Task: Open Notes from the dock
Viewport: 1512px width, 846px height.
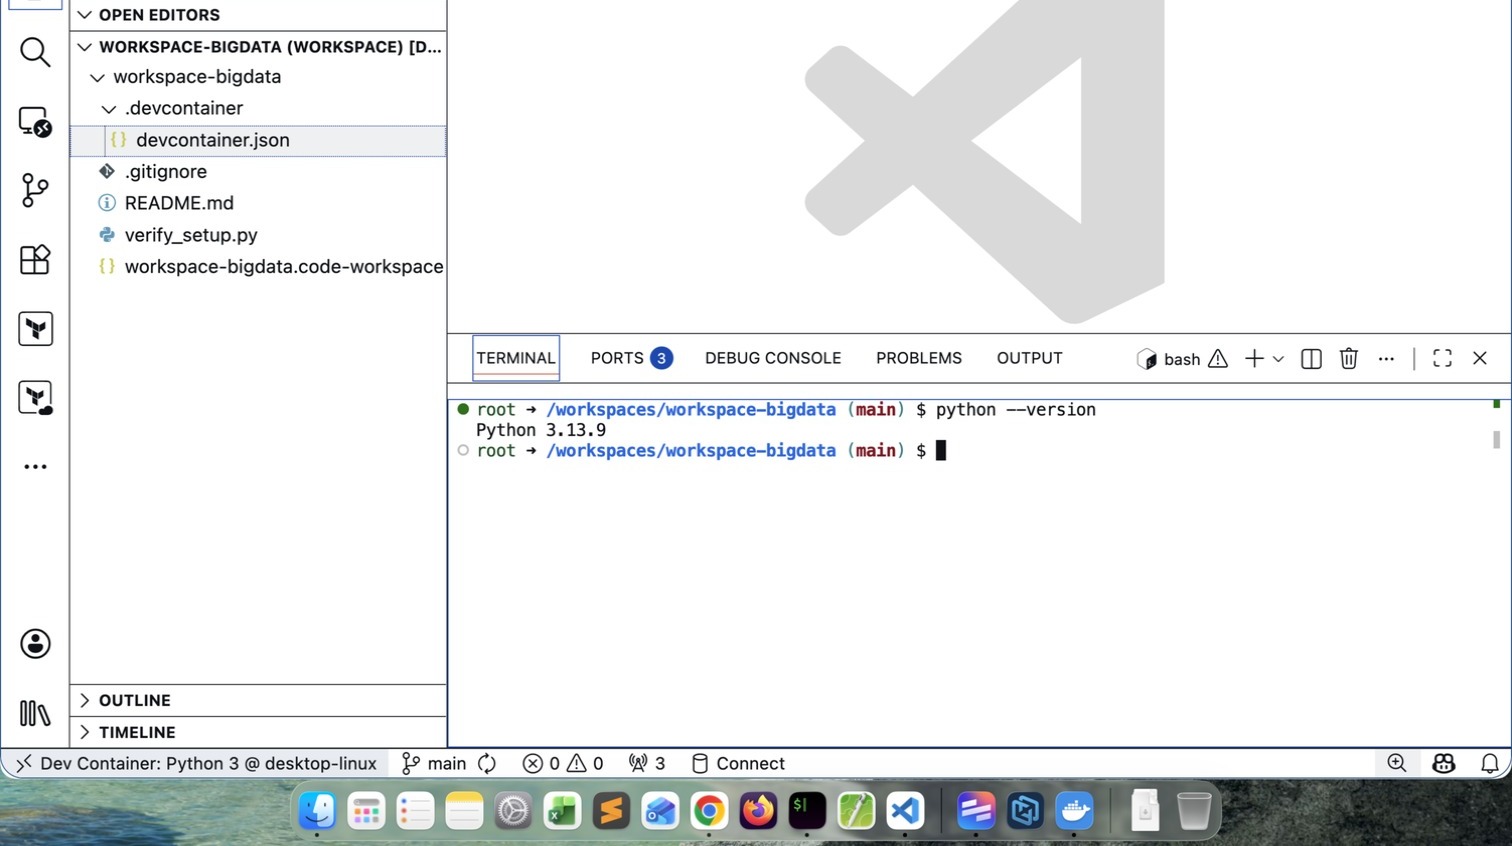Action: (464, 810)
